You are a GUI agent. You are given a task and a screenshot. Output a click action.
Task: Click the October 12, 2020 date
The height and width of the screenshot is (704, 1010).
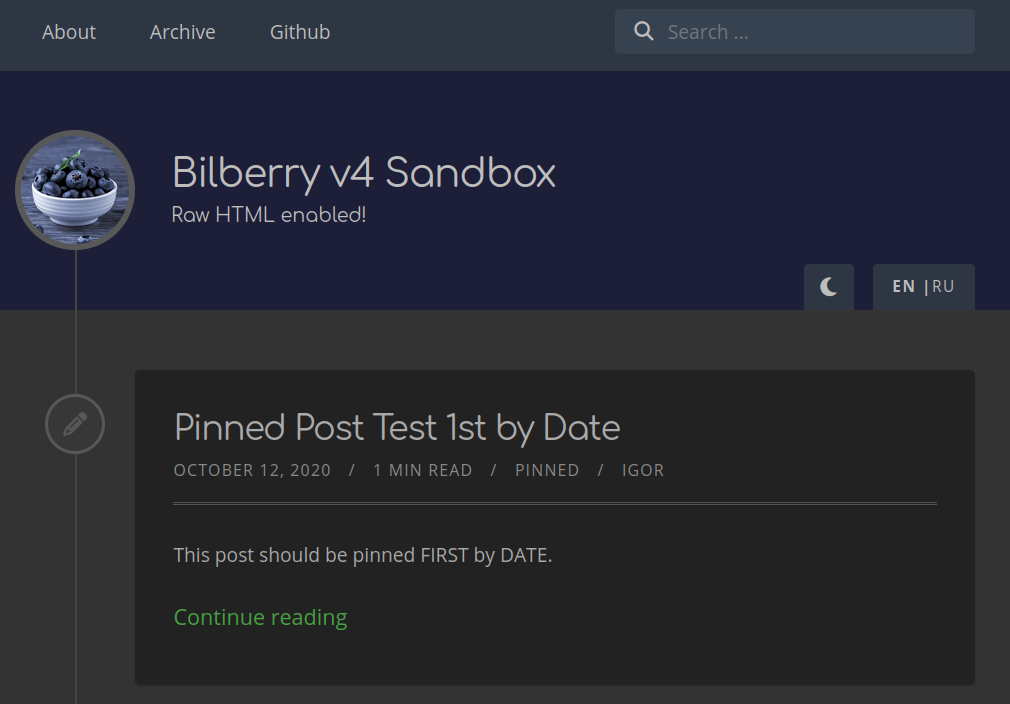pyautogui.click(x=252, y=470)
